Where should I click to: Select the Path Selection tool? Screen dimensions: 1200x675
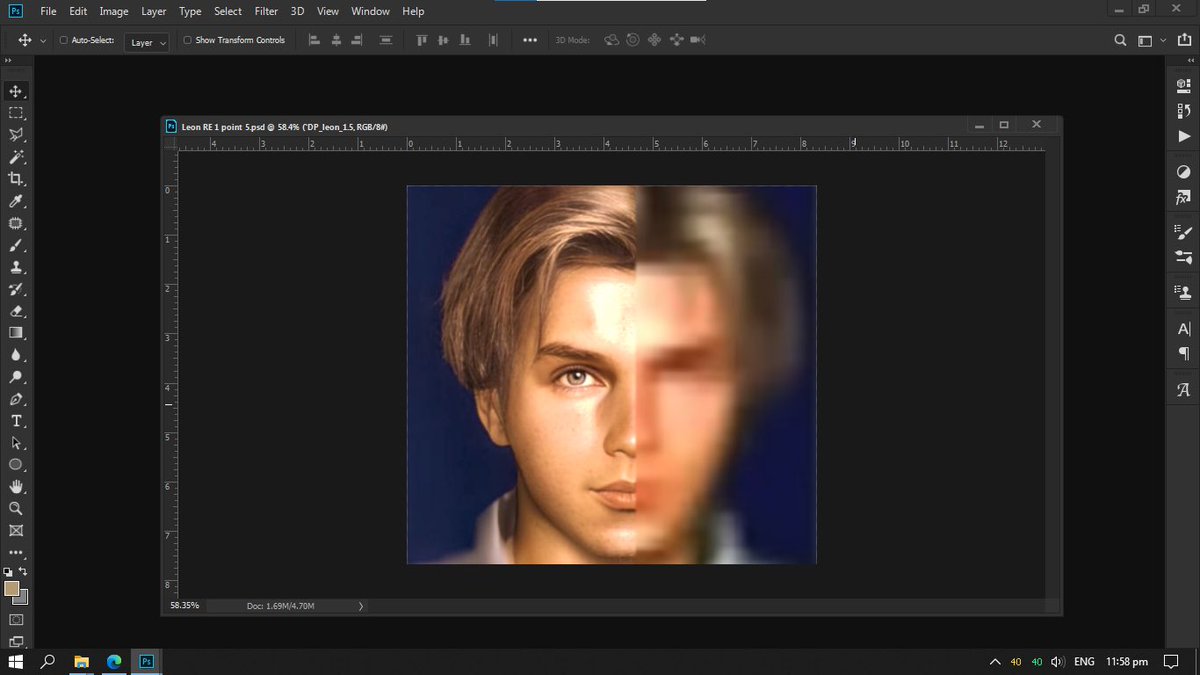pos(16,443)
